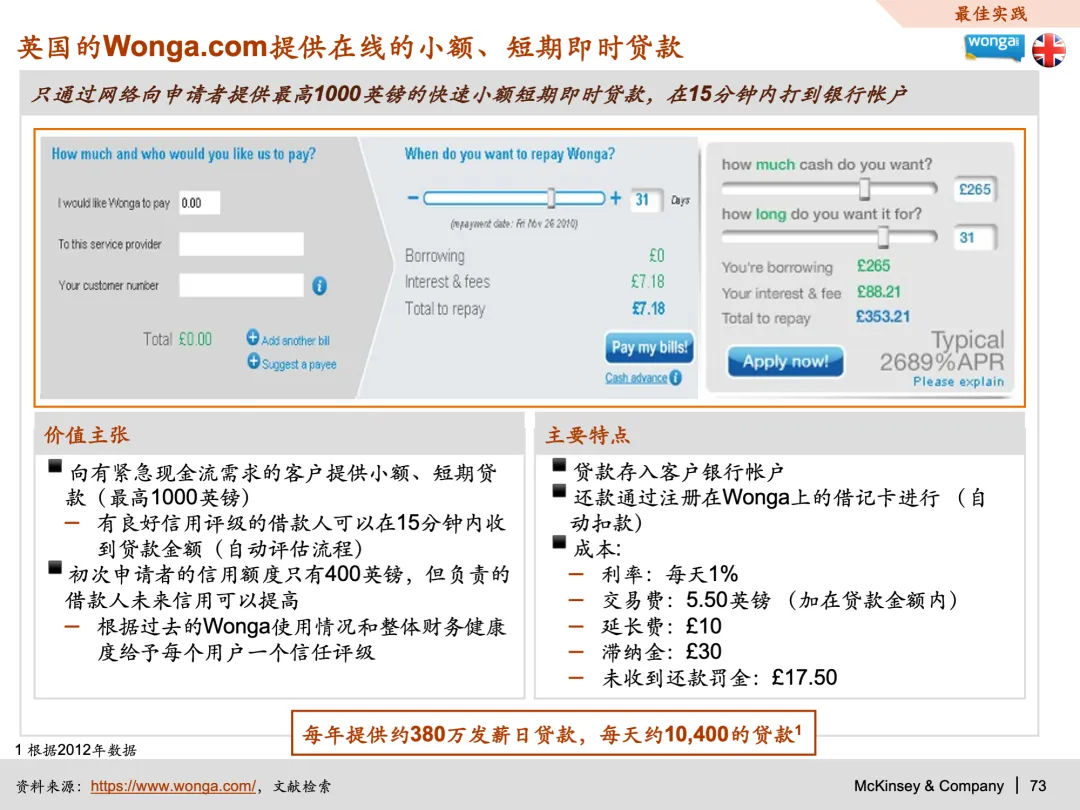This screenshot has height=810, width=1080.
Task: Click the '延长费: £10' line
Action: (661, 626)
